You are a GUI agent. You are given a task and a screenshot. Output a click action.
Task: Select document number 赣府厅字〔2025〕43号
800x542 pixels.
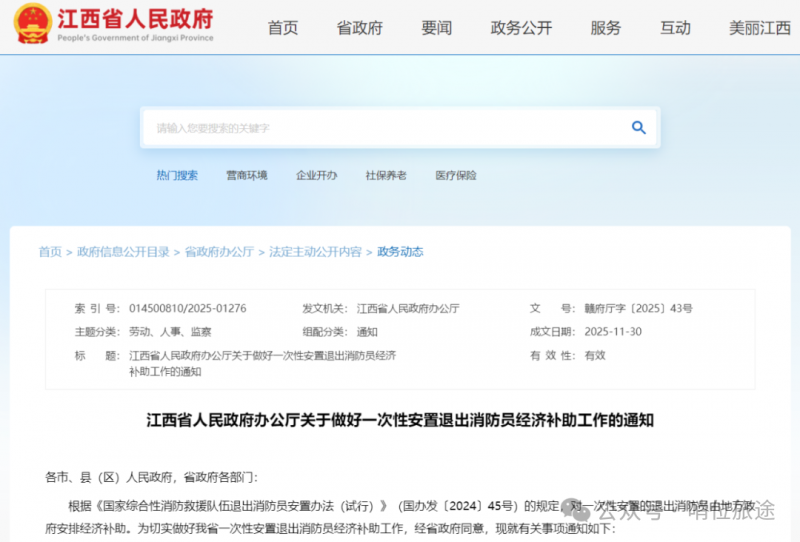(x=638, y=308)
